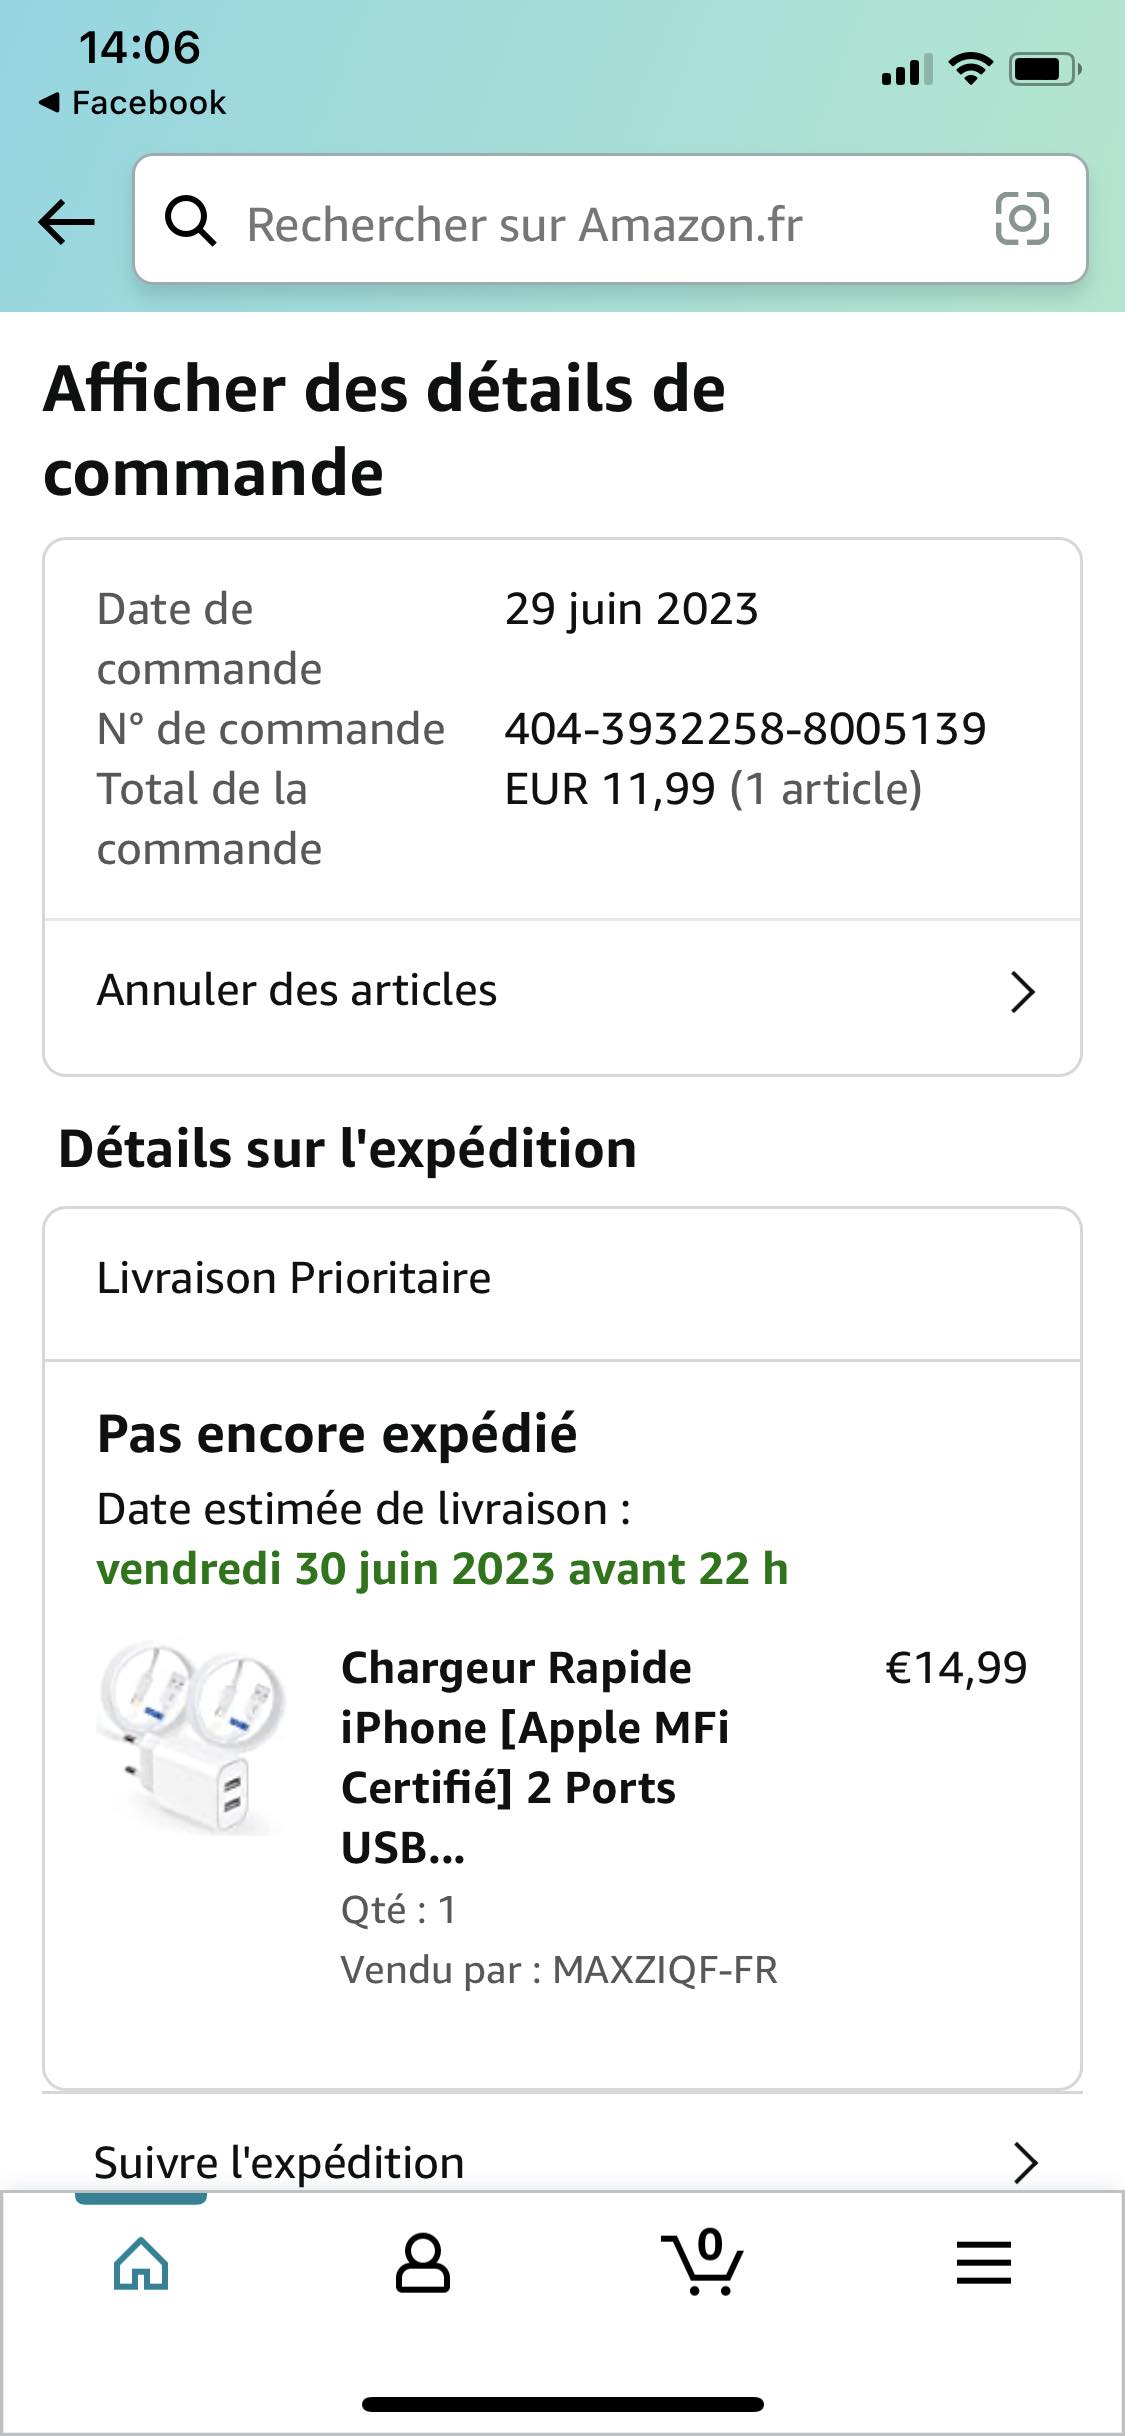Open Suivre l'expédition option
Image resolution: width=1125 pixels, height=2436 pixels.
[x=280, y=2163]
